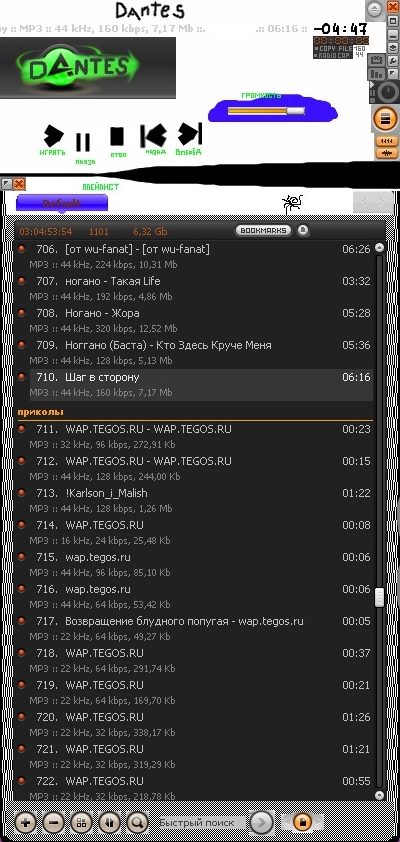Click the remove files minus icon

(53, 822)
